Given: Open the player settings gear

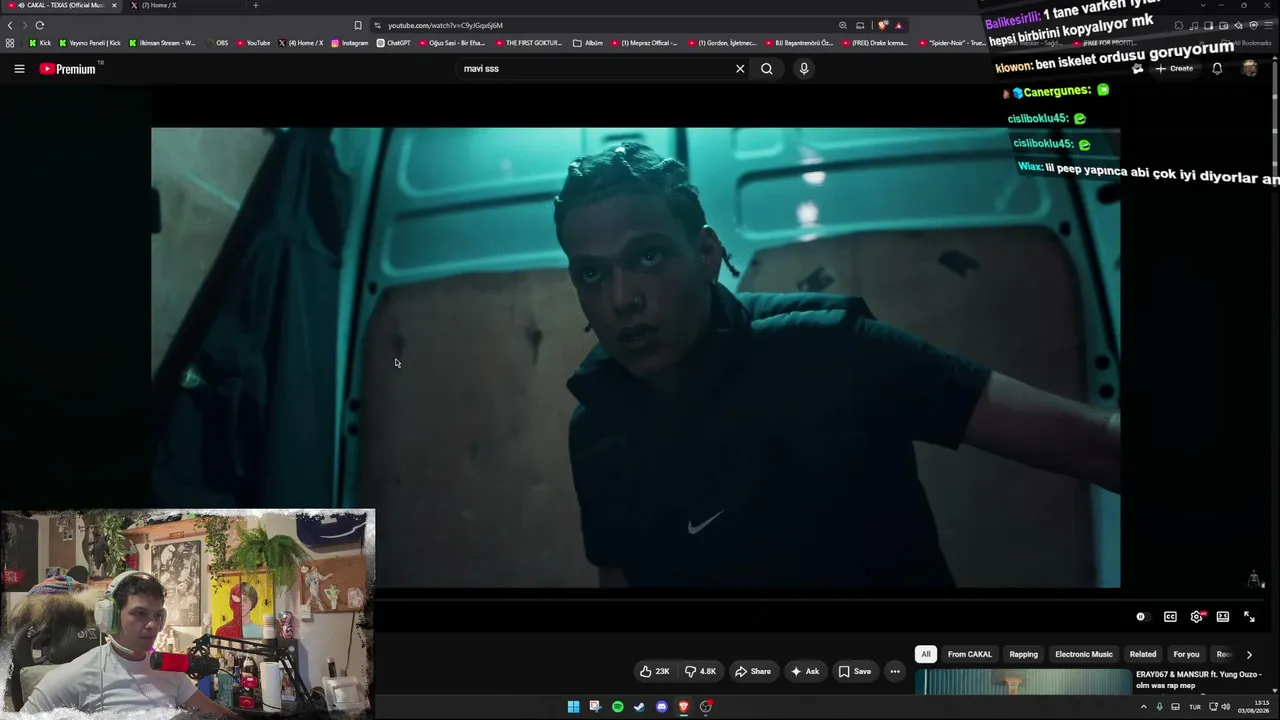Looking at the screenshot, I should [1197, 617].
